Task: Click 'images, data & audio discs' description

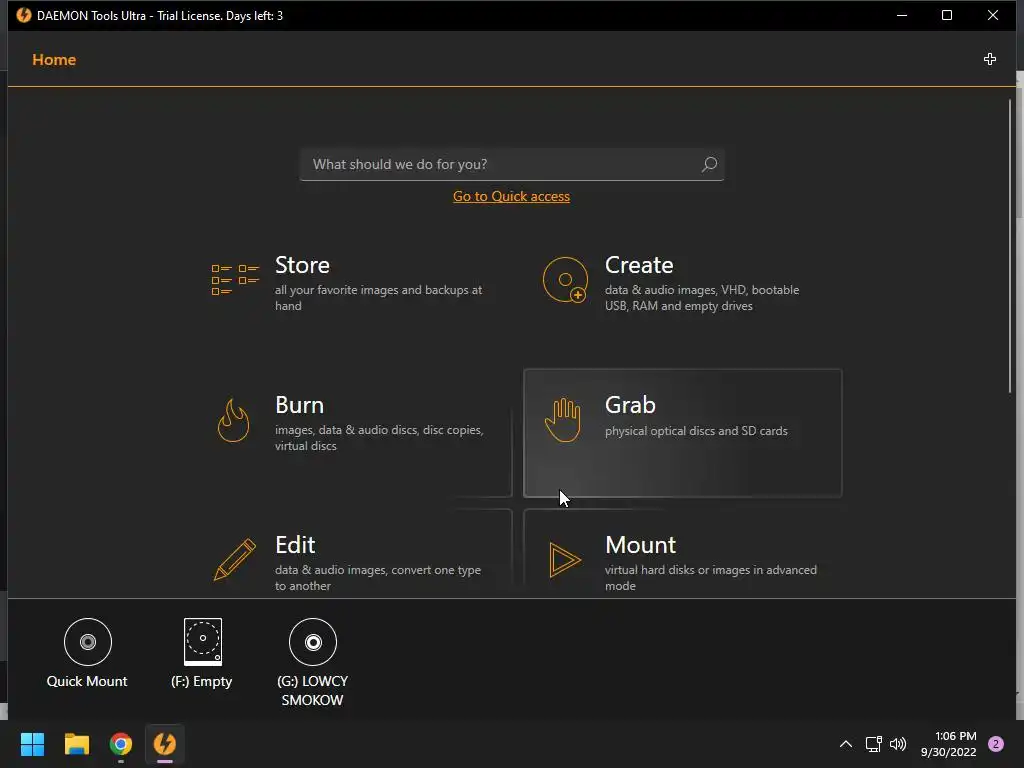Action: coord(379,438)
